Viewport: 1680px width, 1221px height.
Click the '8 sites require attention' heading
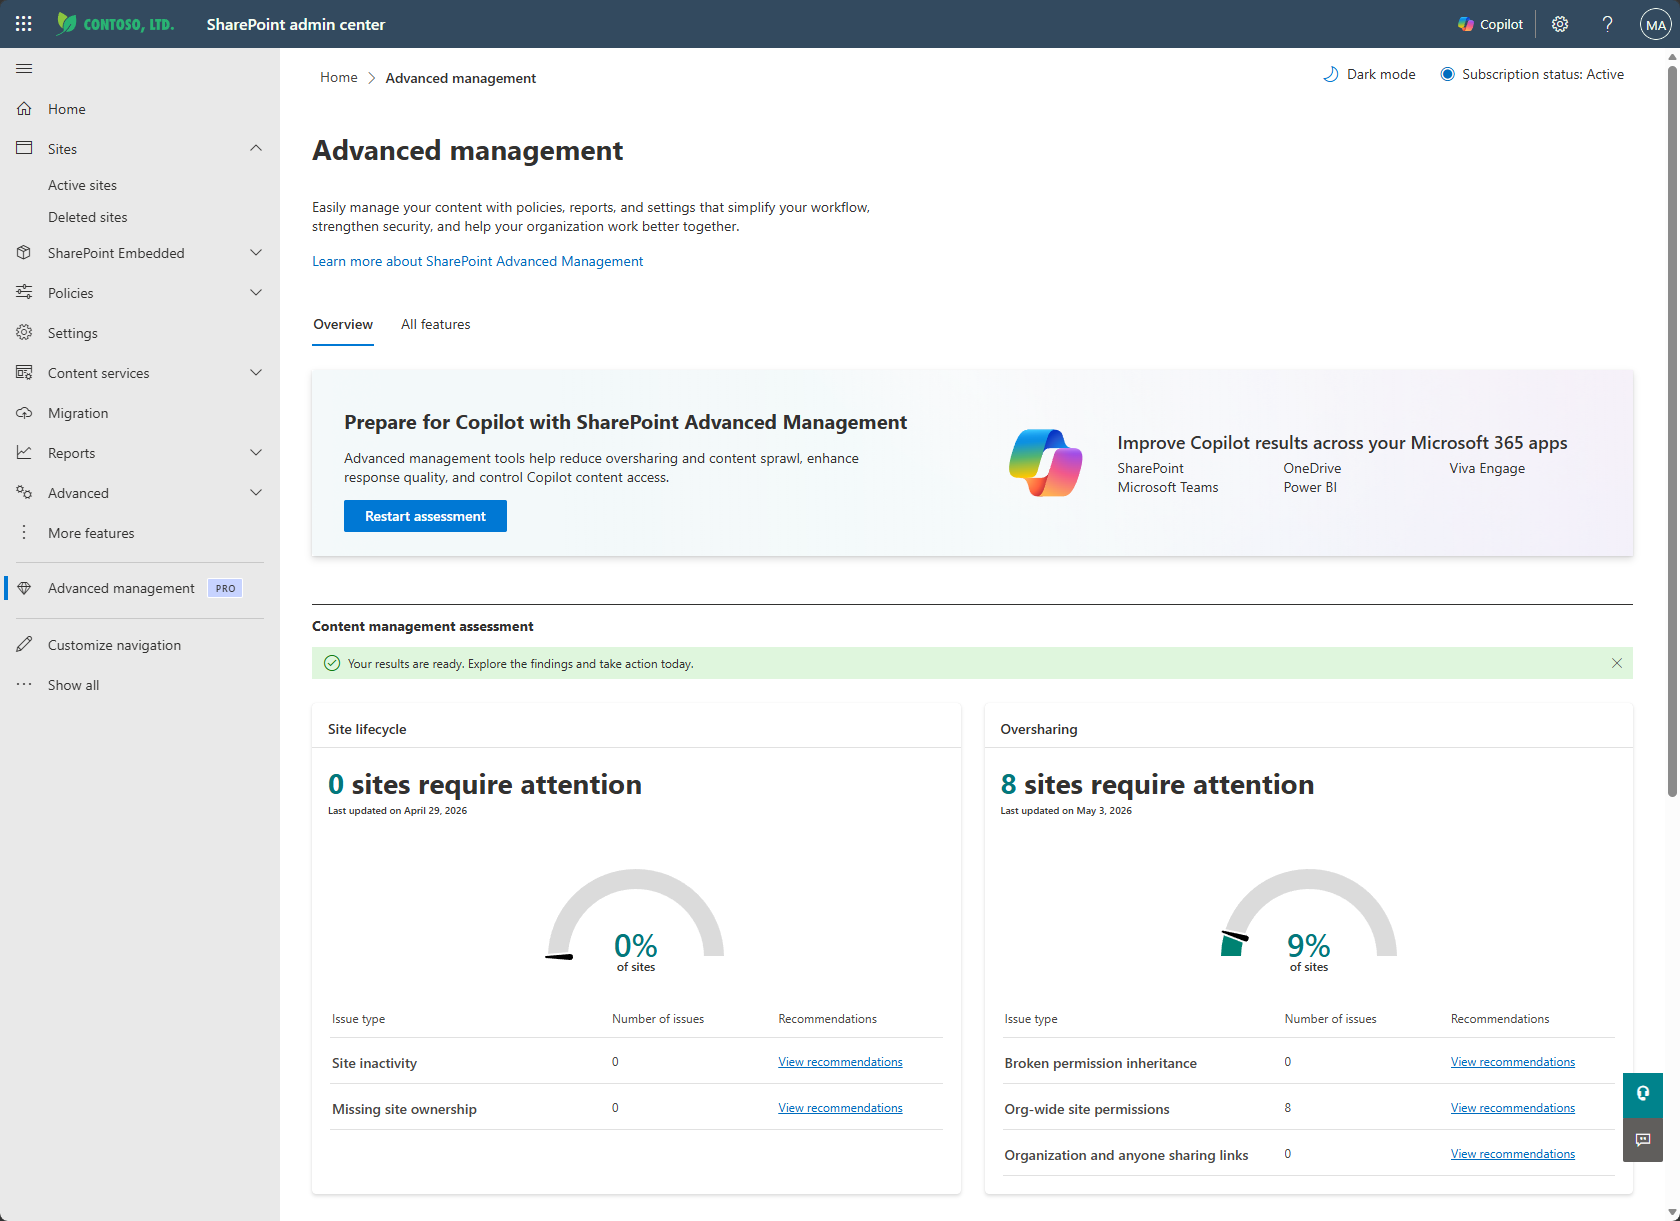click(x=1157, y=784)
